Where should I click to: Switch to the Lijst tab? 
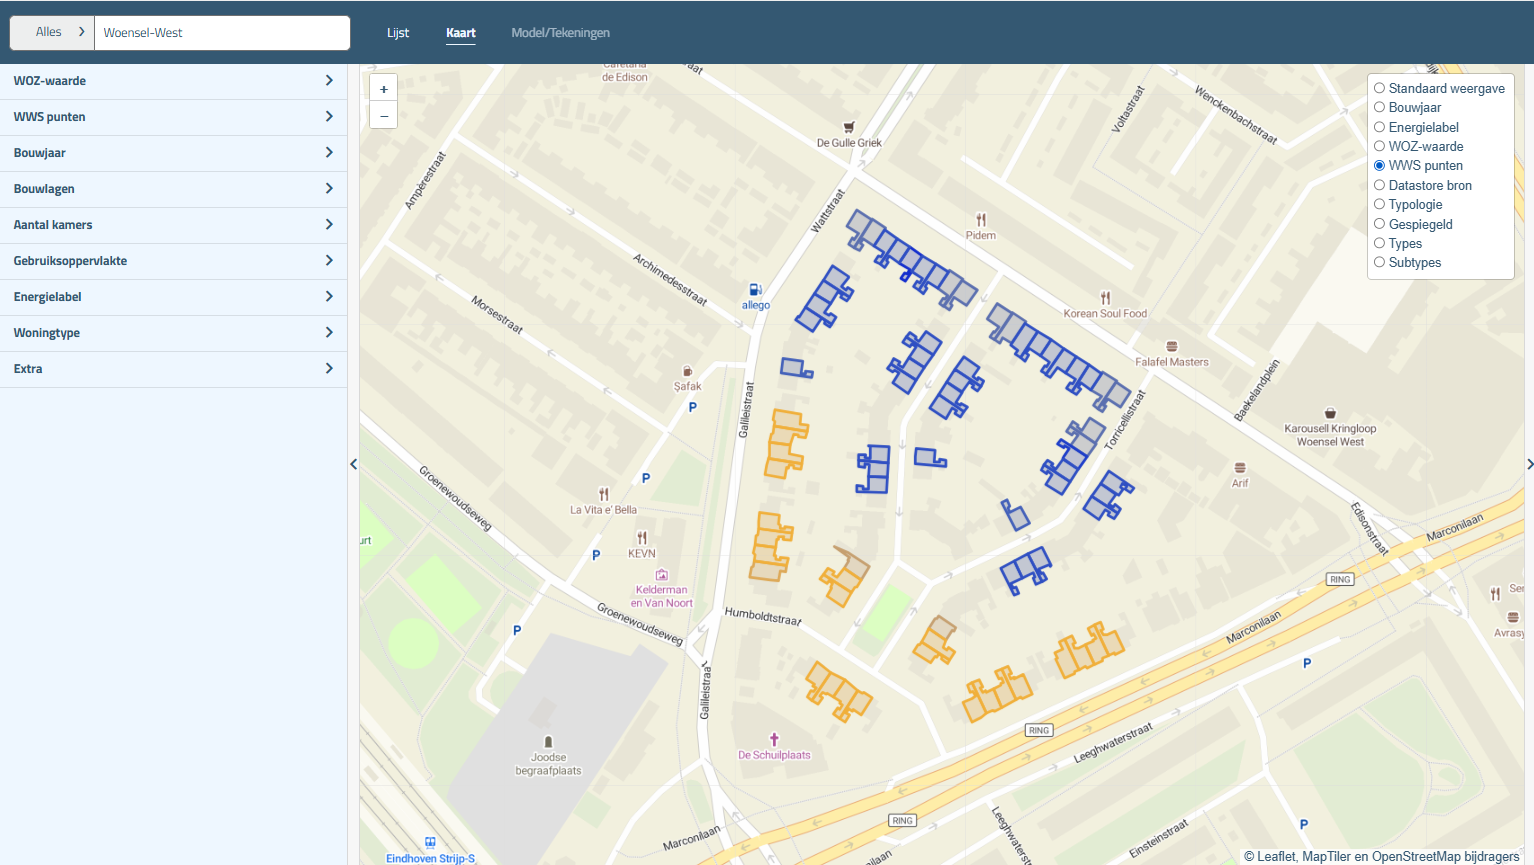[397, 32]
